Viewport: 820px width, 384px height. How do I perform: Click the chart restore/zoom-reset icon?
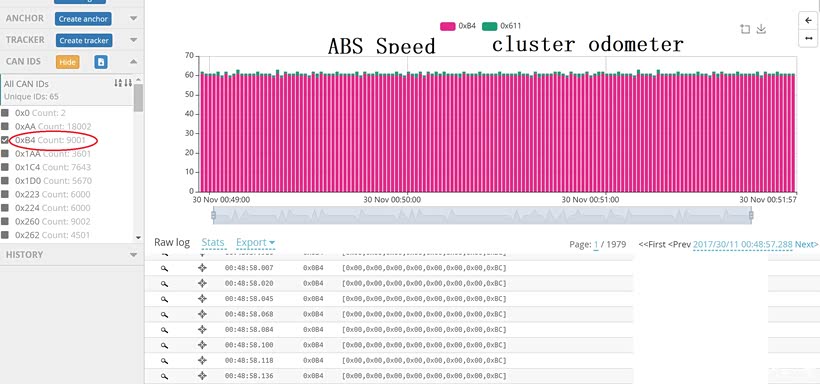(x=745, y=29)
